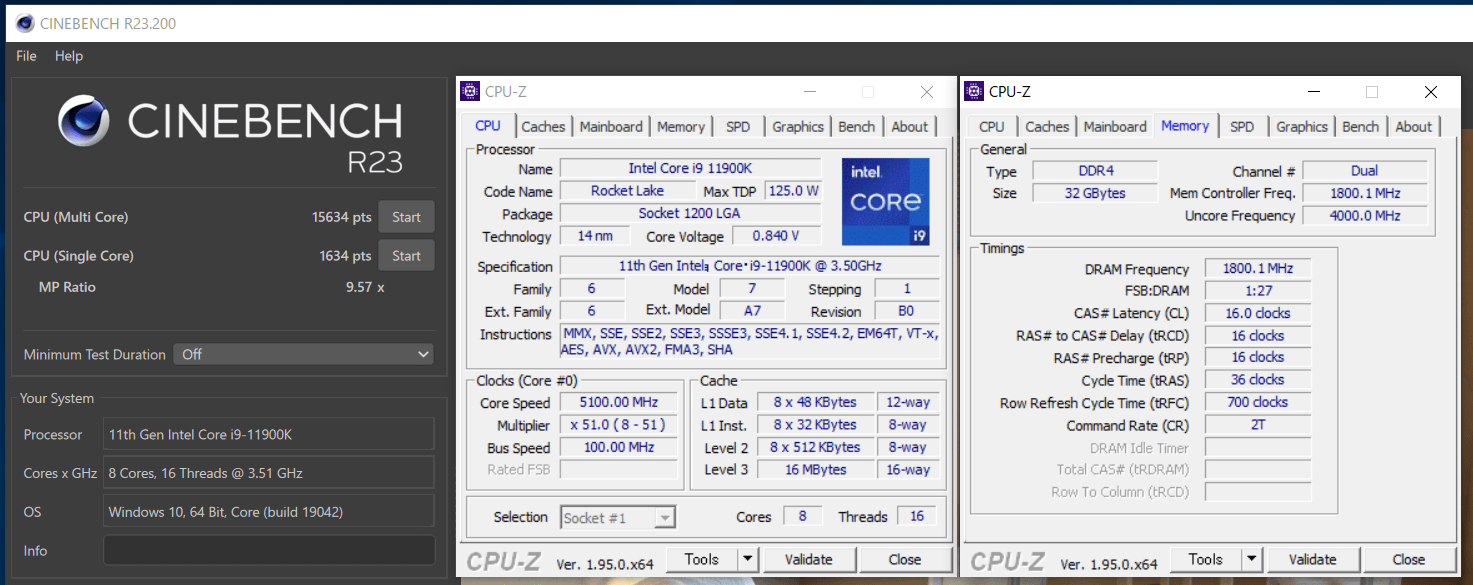The width and height of the screenshot is (1473, 585).
Task: Click the memory Size value '32 GBytes'
Action: tap(1095, 193)
